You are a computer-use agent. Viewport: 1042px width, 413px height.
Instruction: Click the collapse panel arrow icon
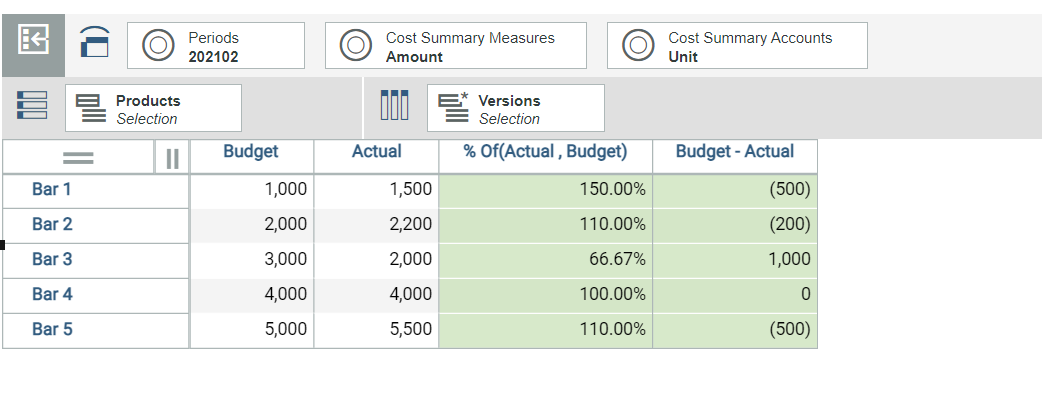click(33, 41)
